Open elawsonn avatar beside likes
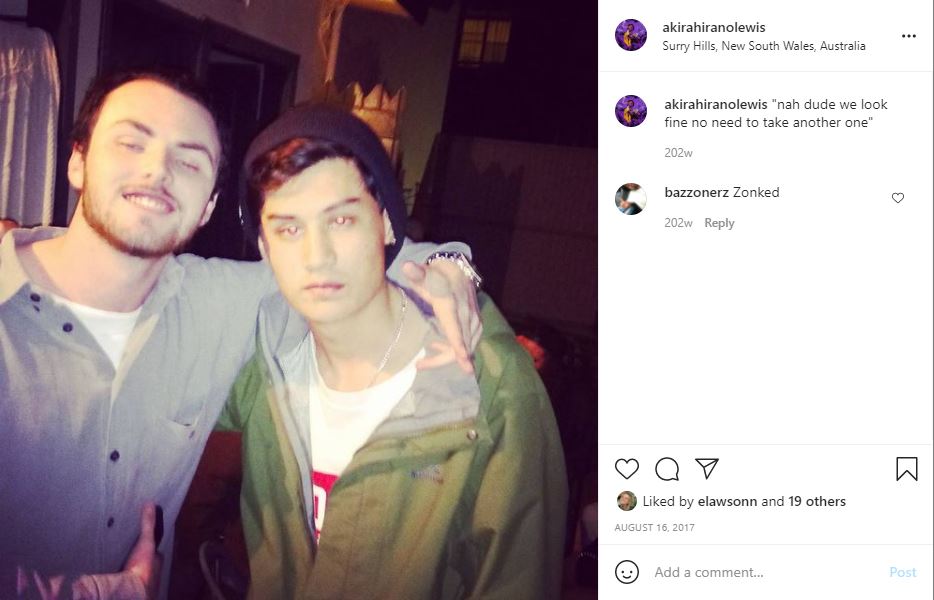934x600 pixels. tap(627, 501)
